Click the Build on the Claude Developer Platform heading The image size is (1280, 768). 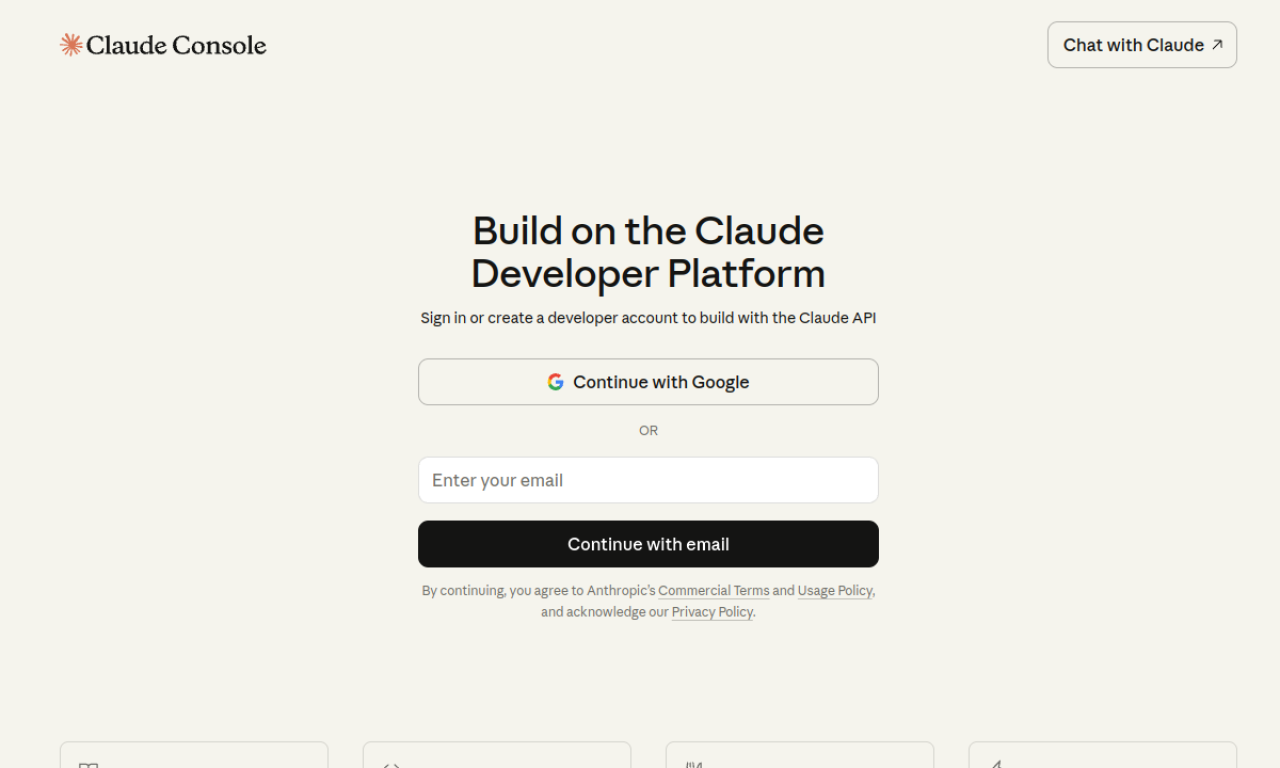(648, 252)
